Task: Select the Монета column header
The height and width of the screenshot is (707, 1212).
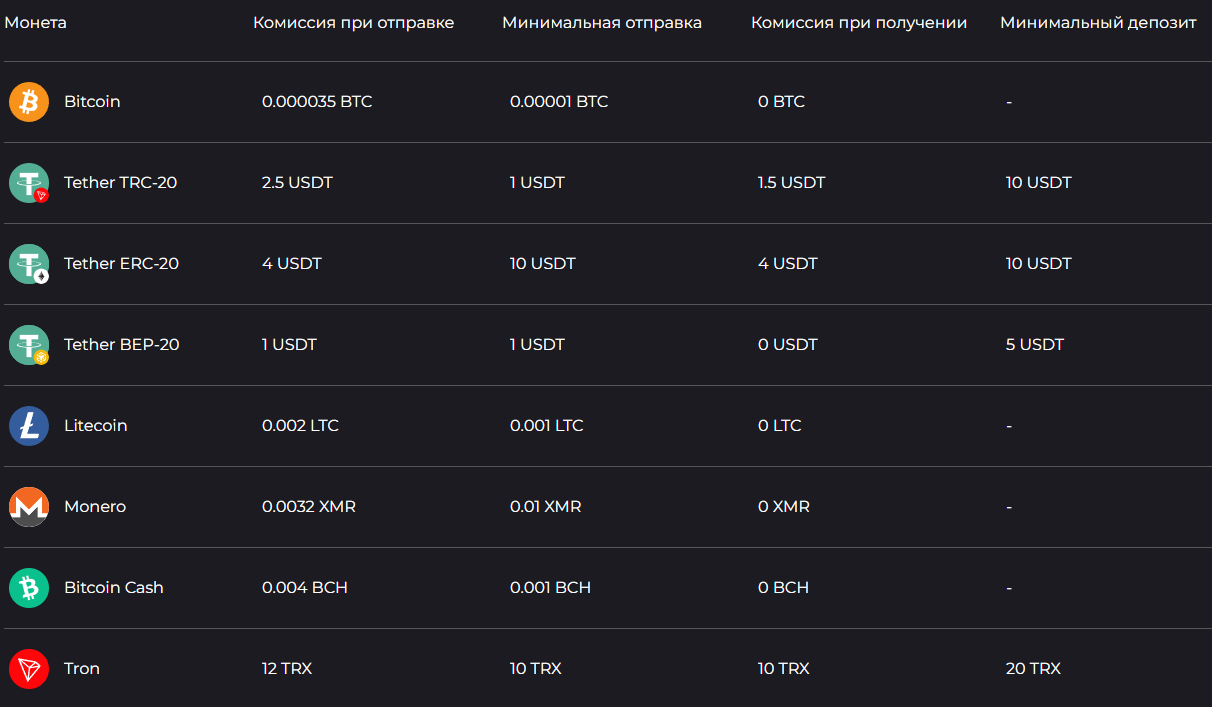Action: (x=36, y=22)
